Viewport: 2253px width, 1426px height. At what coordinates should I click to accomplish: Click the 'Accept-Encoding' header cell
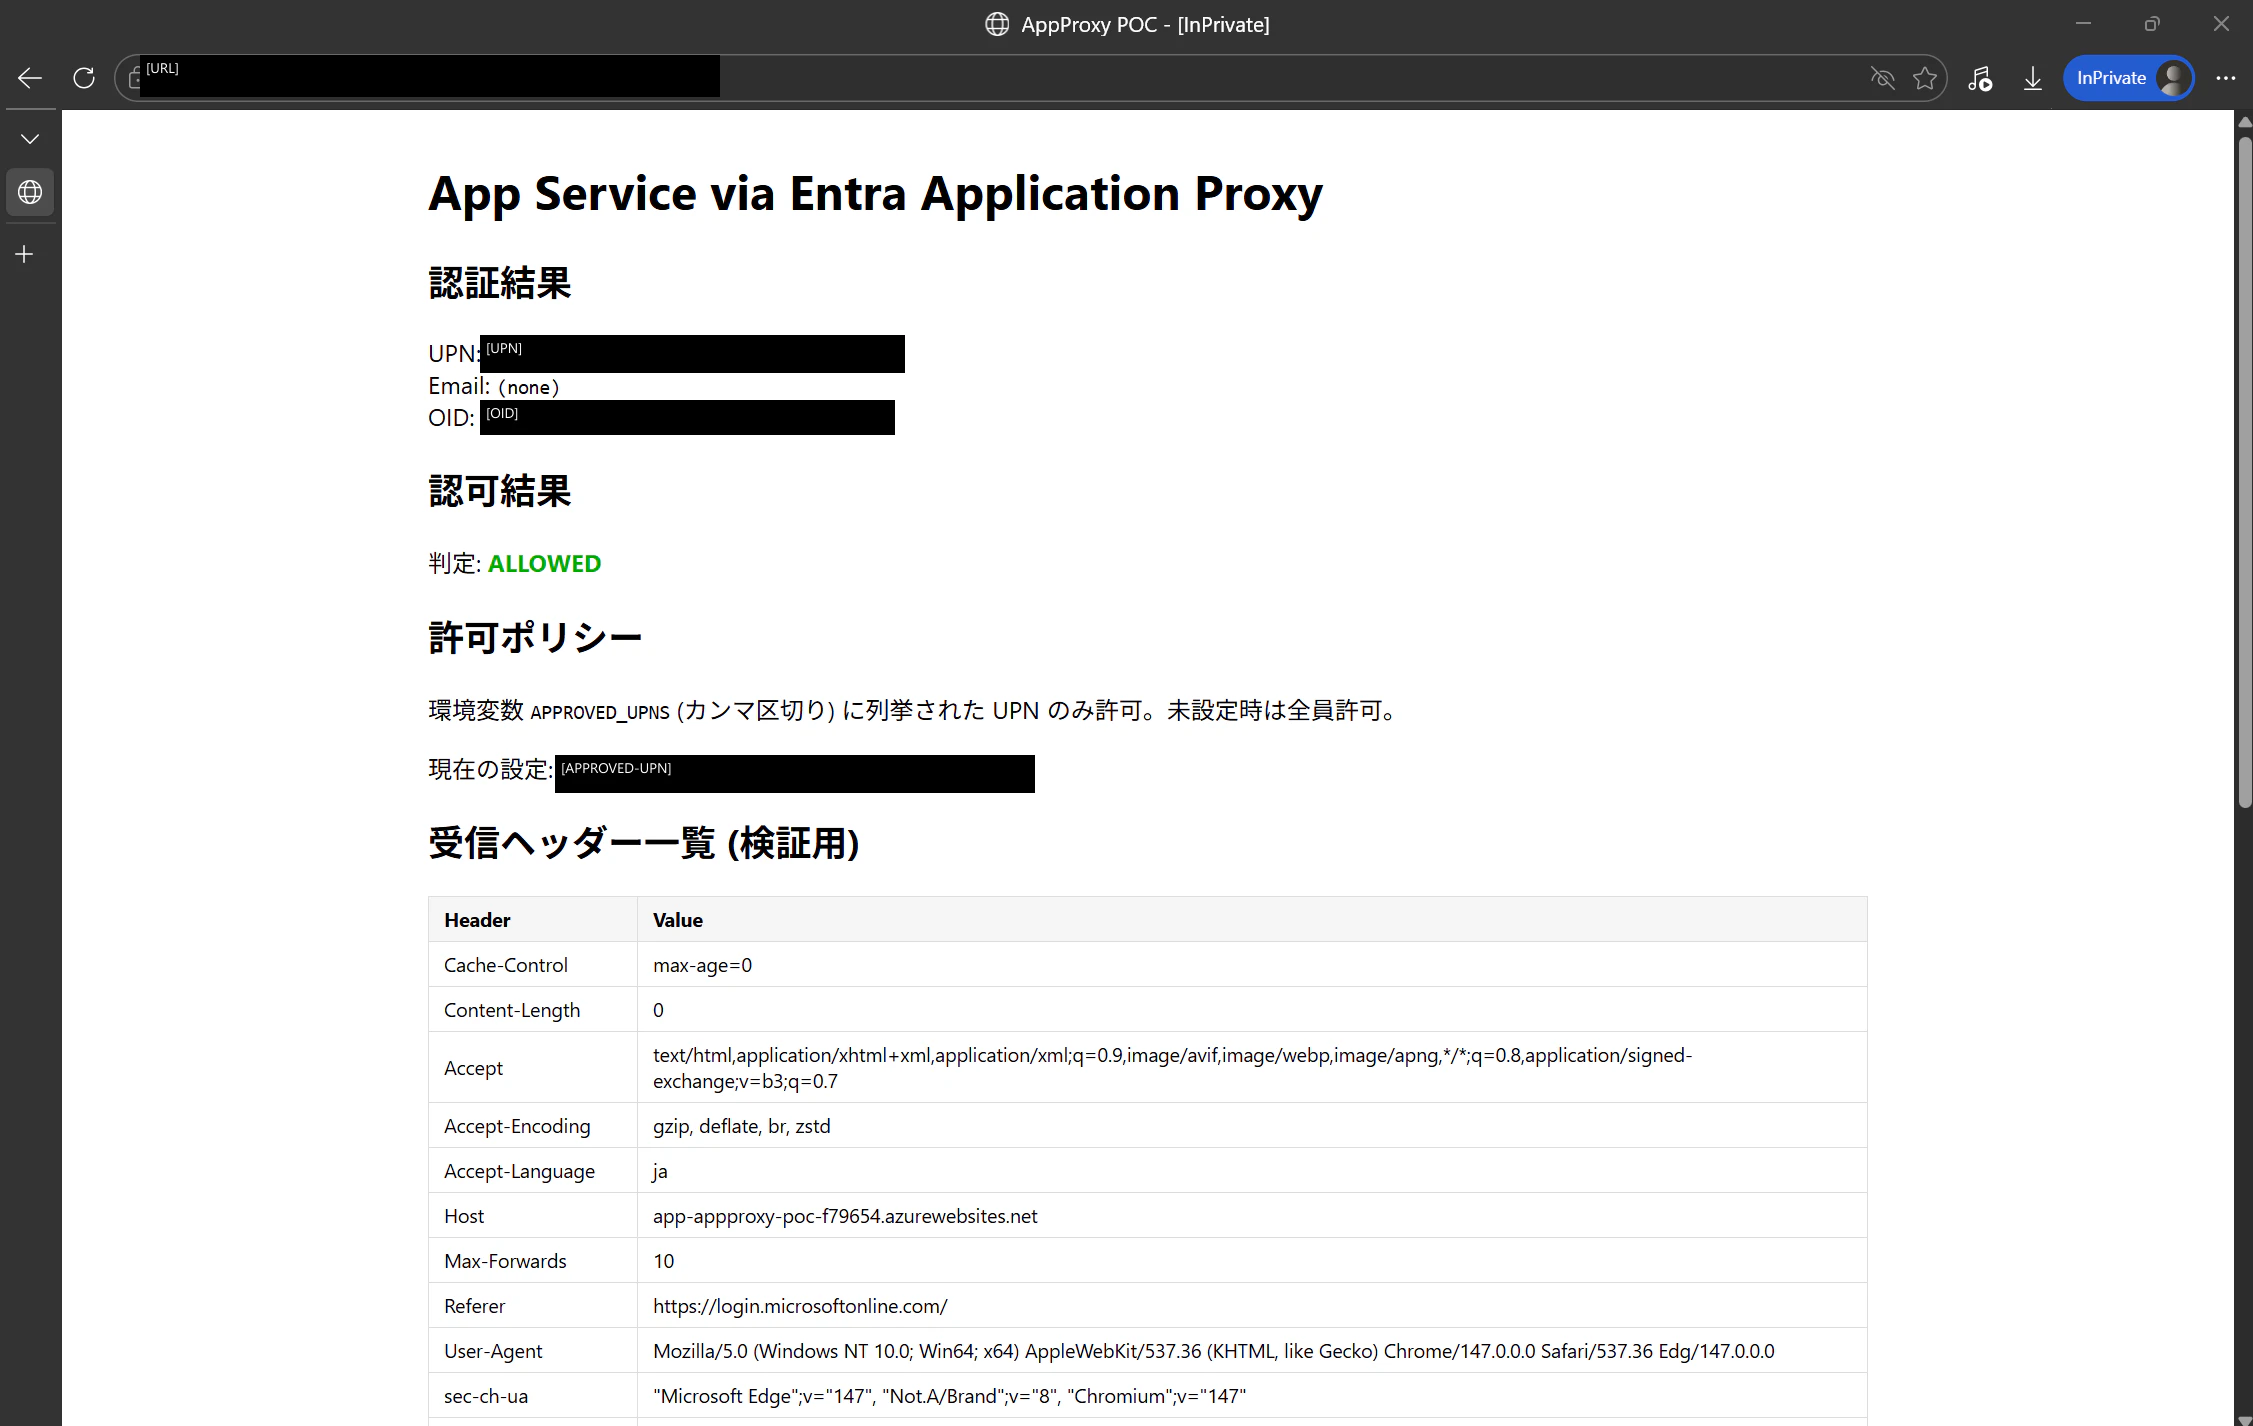coord(533,1126)
